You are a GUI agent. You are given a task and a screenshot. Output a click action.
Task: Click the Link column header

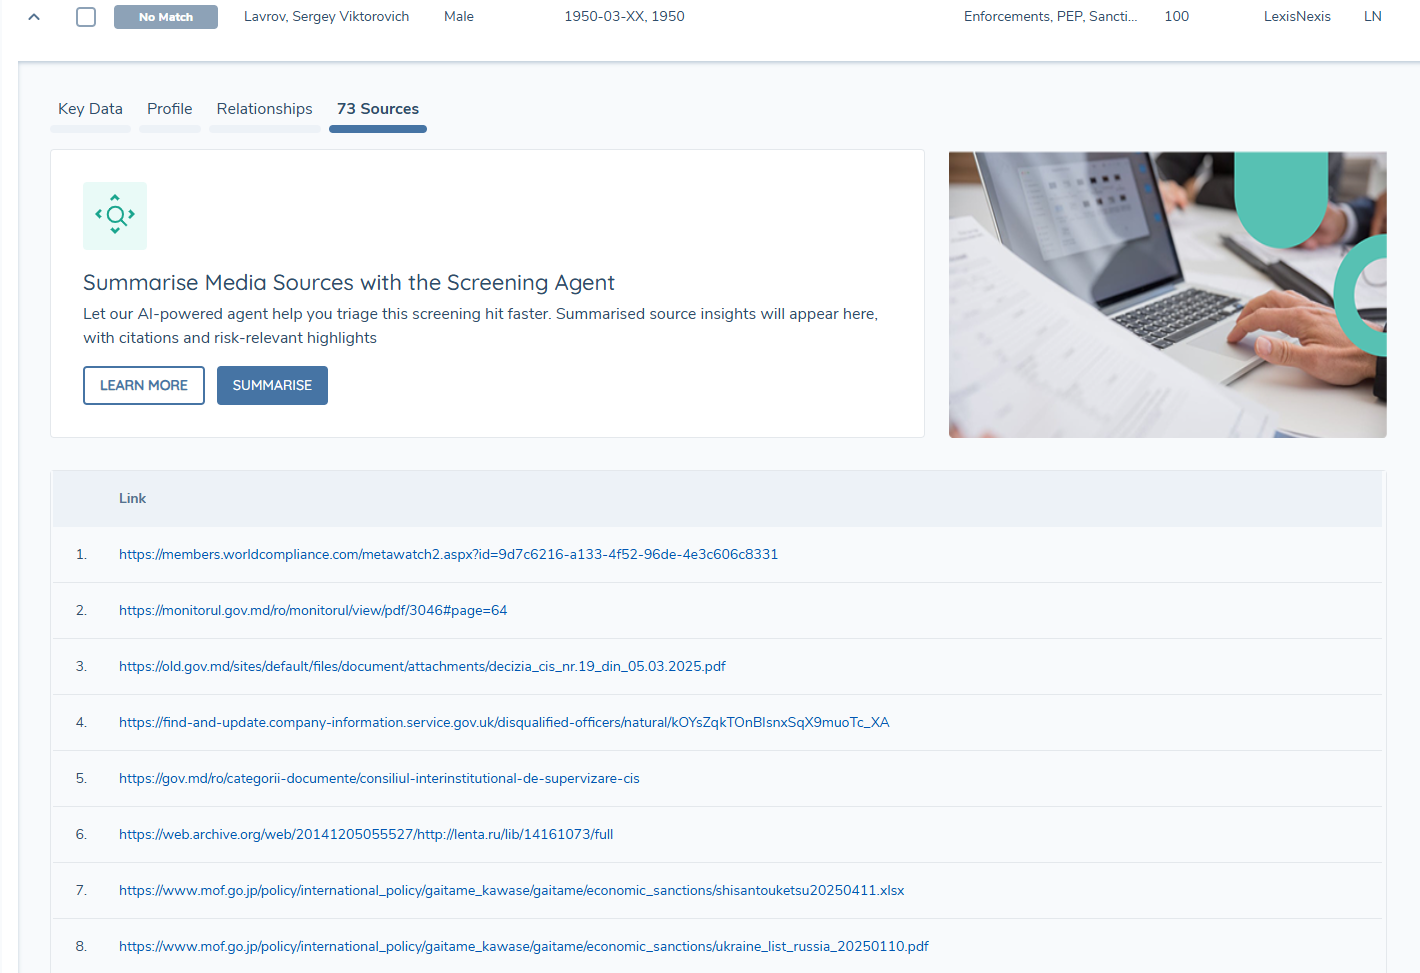point(132,498)
